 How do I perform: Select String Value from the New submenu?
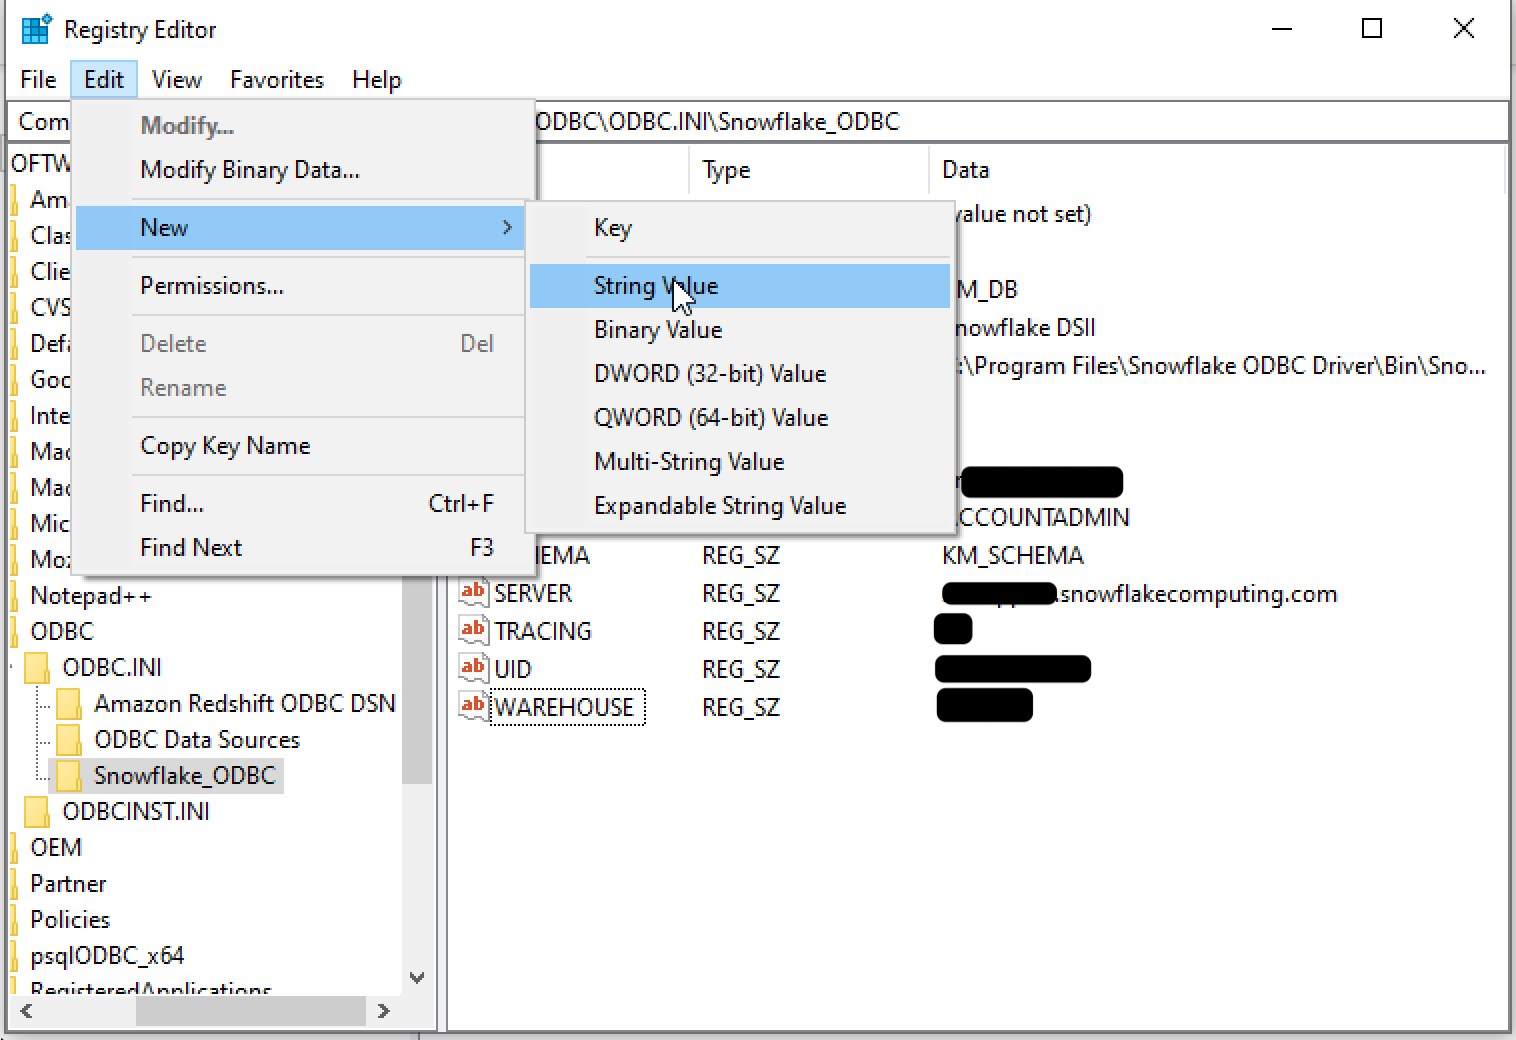[x=656, y=286]
